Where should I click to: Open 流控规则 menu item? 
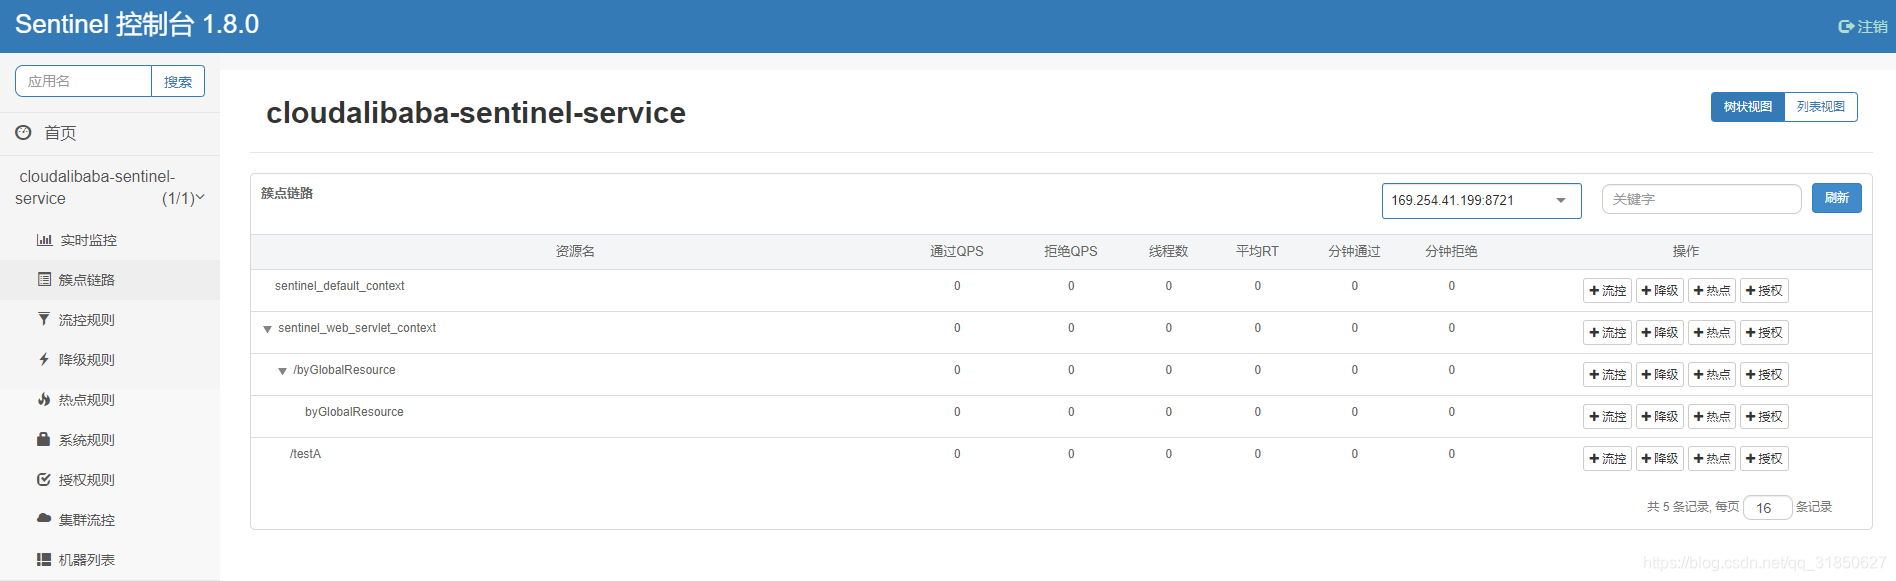[x=110, y=320]
